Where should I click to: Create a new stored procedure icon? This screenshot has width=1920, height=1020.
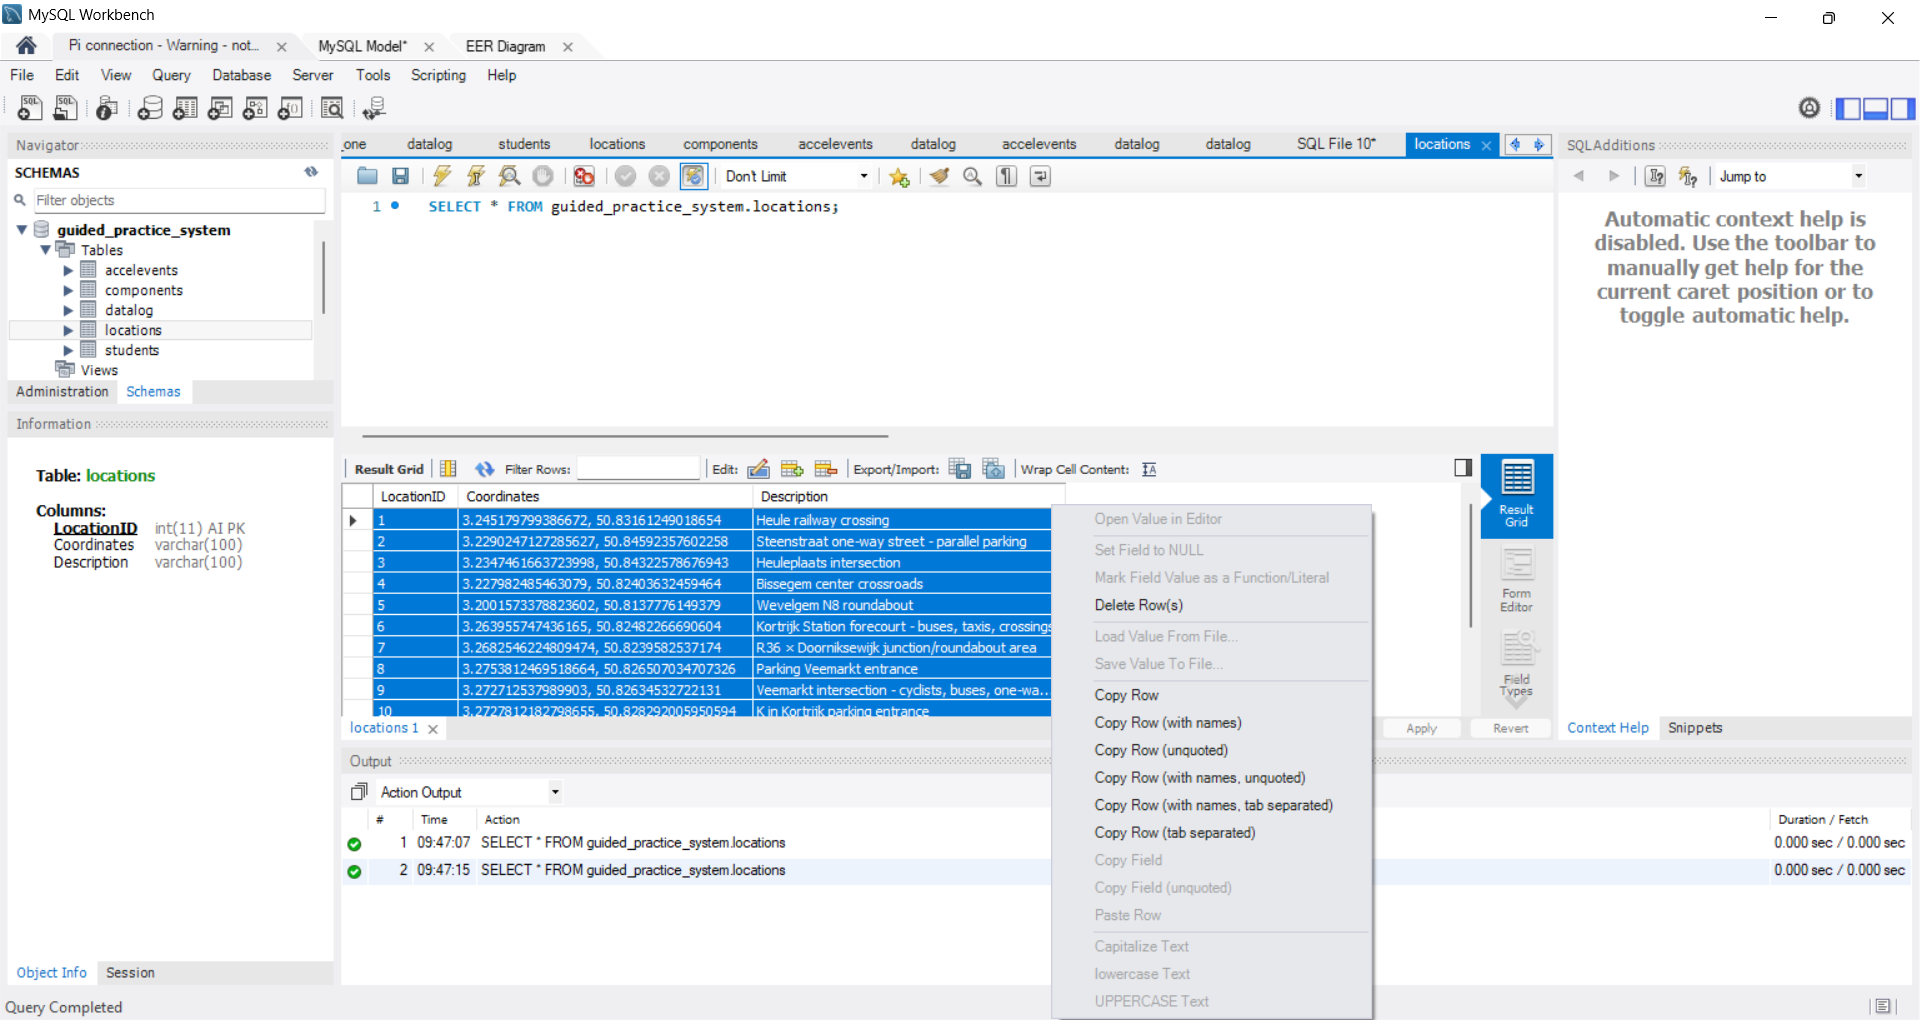point(255,108)
